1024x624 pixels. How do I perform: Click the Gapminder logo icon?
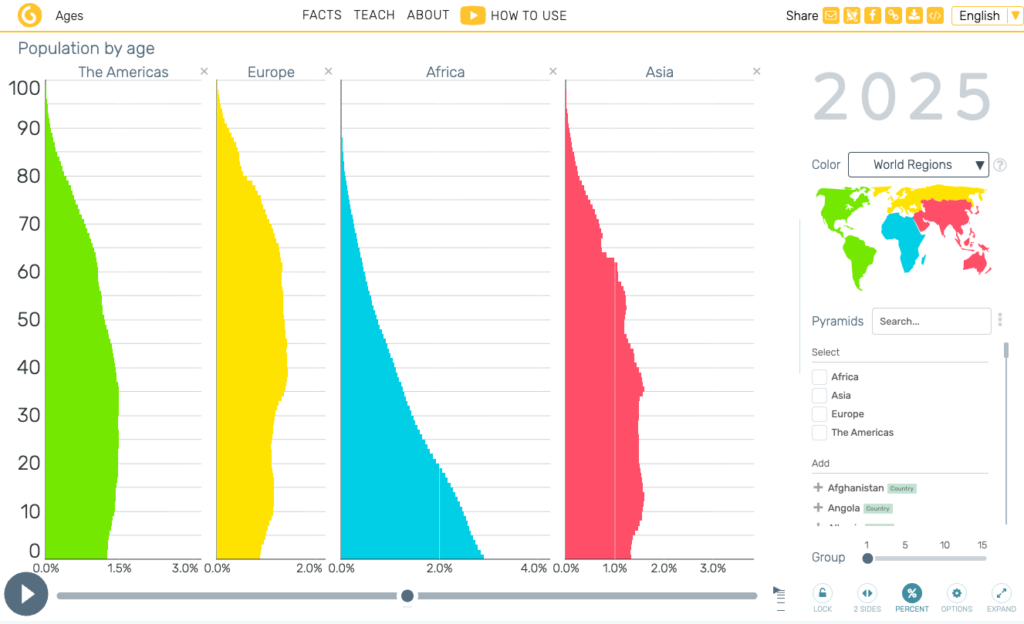click(29, 14)
